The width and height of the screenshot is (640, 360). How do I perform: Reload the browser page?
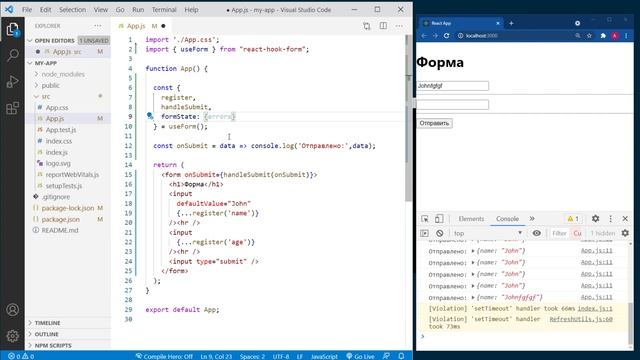click(x=447, y=36)
